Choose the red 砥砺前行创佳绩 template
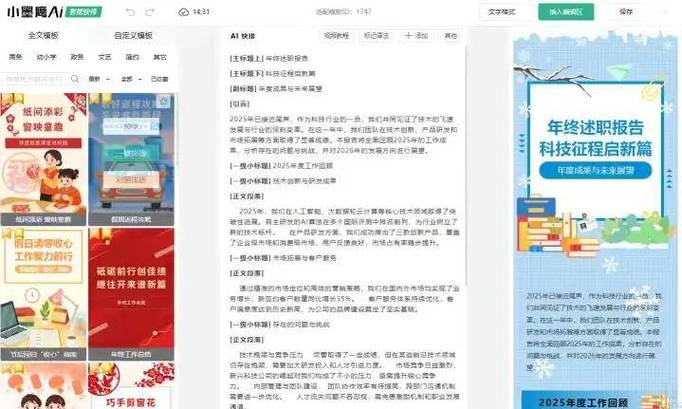The width and height of the screenshot is (682, 409). [131, 294]
